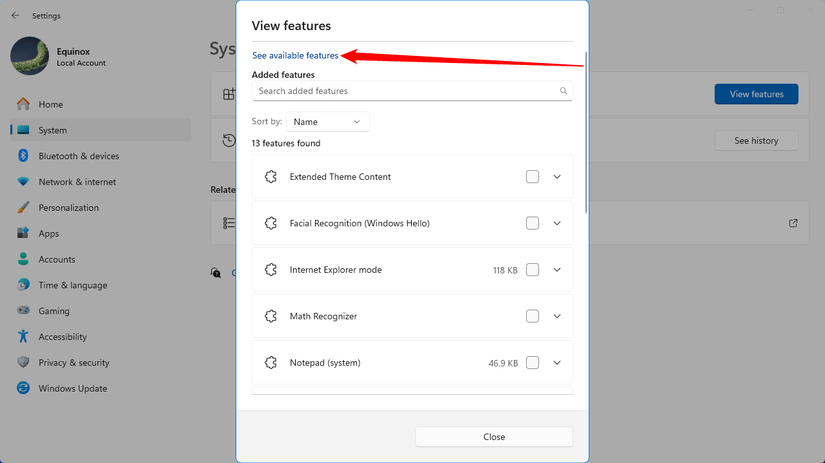Screen dimensions: 825x463
Task: Click the Personalization paintbrush icon
Action: (23, 208)
